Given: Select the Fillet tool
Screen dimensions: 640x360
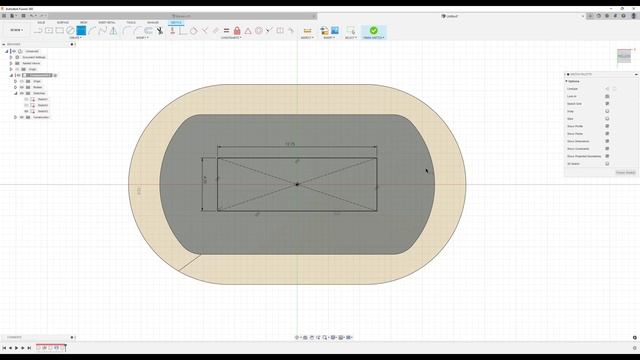Looking at the screenshot, I should [x=127, y=31].
